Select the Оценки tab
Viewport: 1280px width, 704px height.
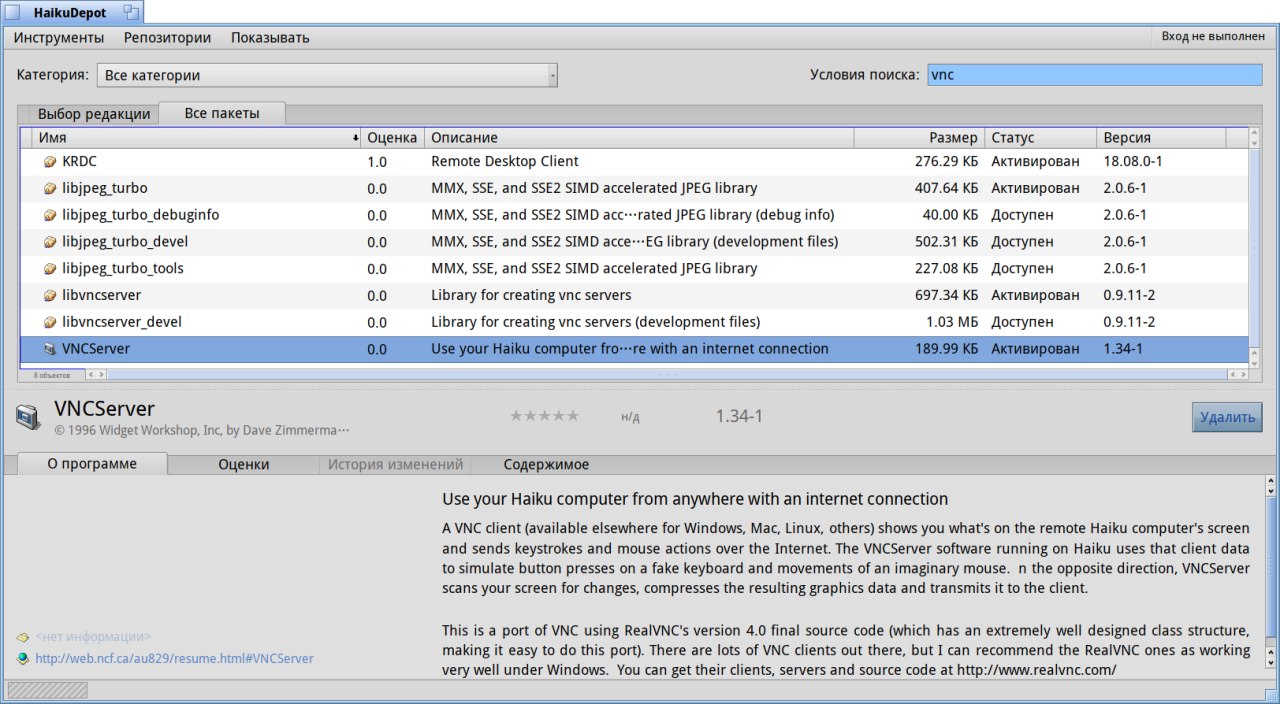click(244, 464)
